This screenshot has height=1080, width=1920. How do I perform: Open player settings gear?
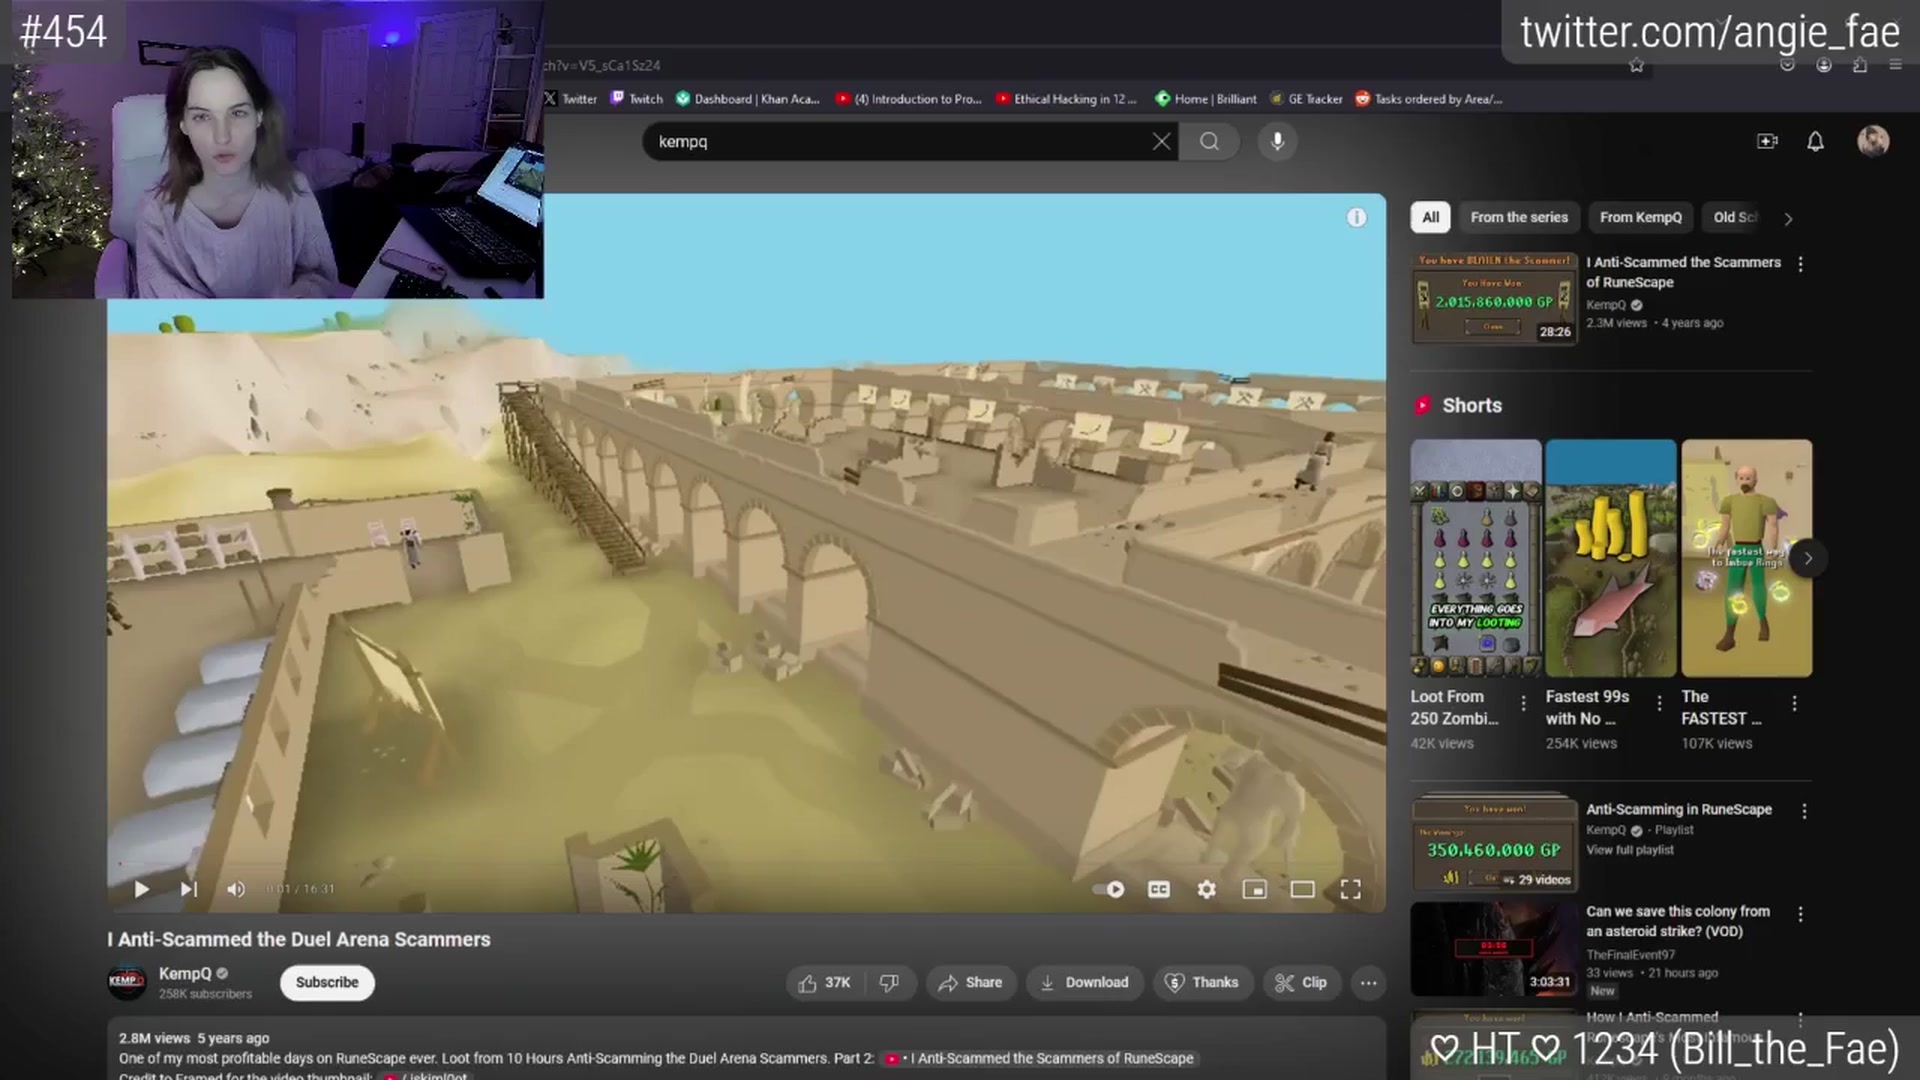point(1207,889)
